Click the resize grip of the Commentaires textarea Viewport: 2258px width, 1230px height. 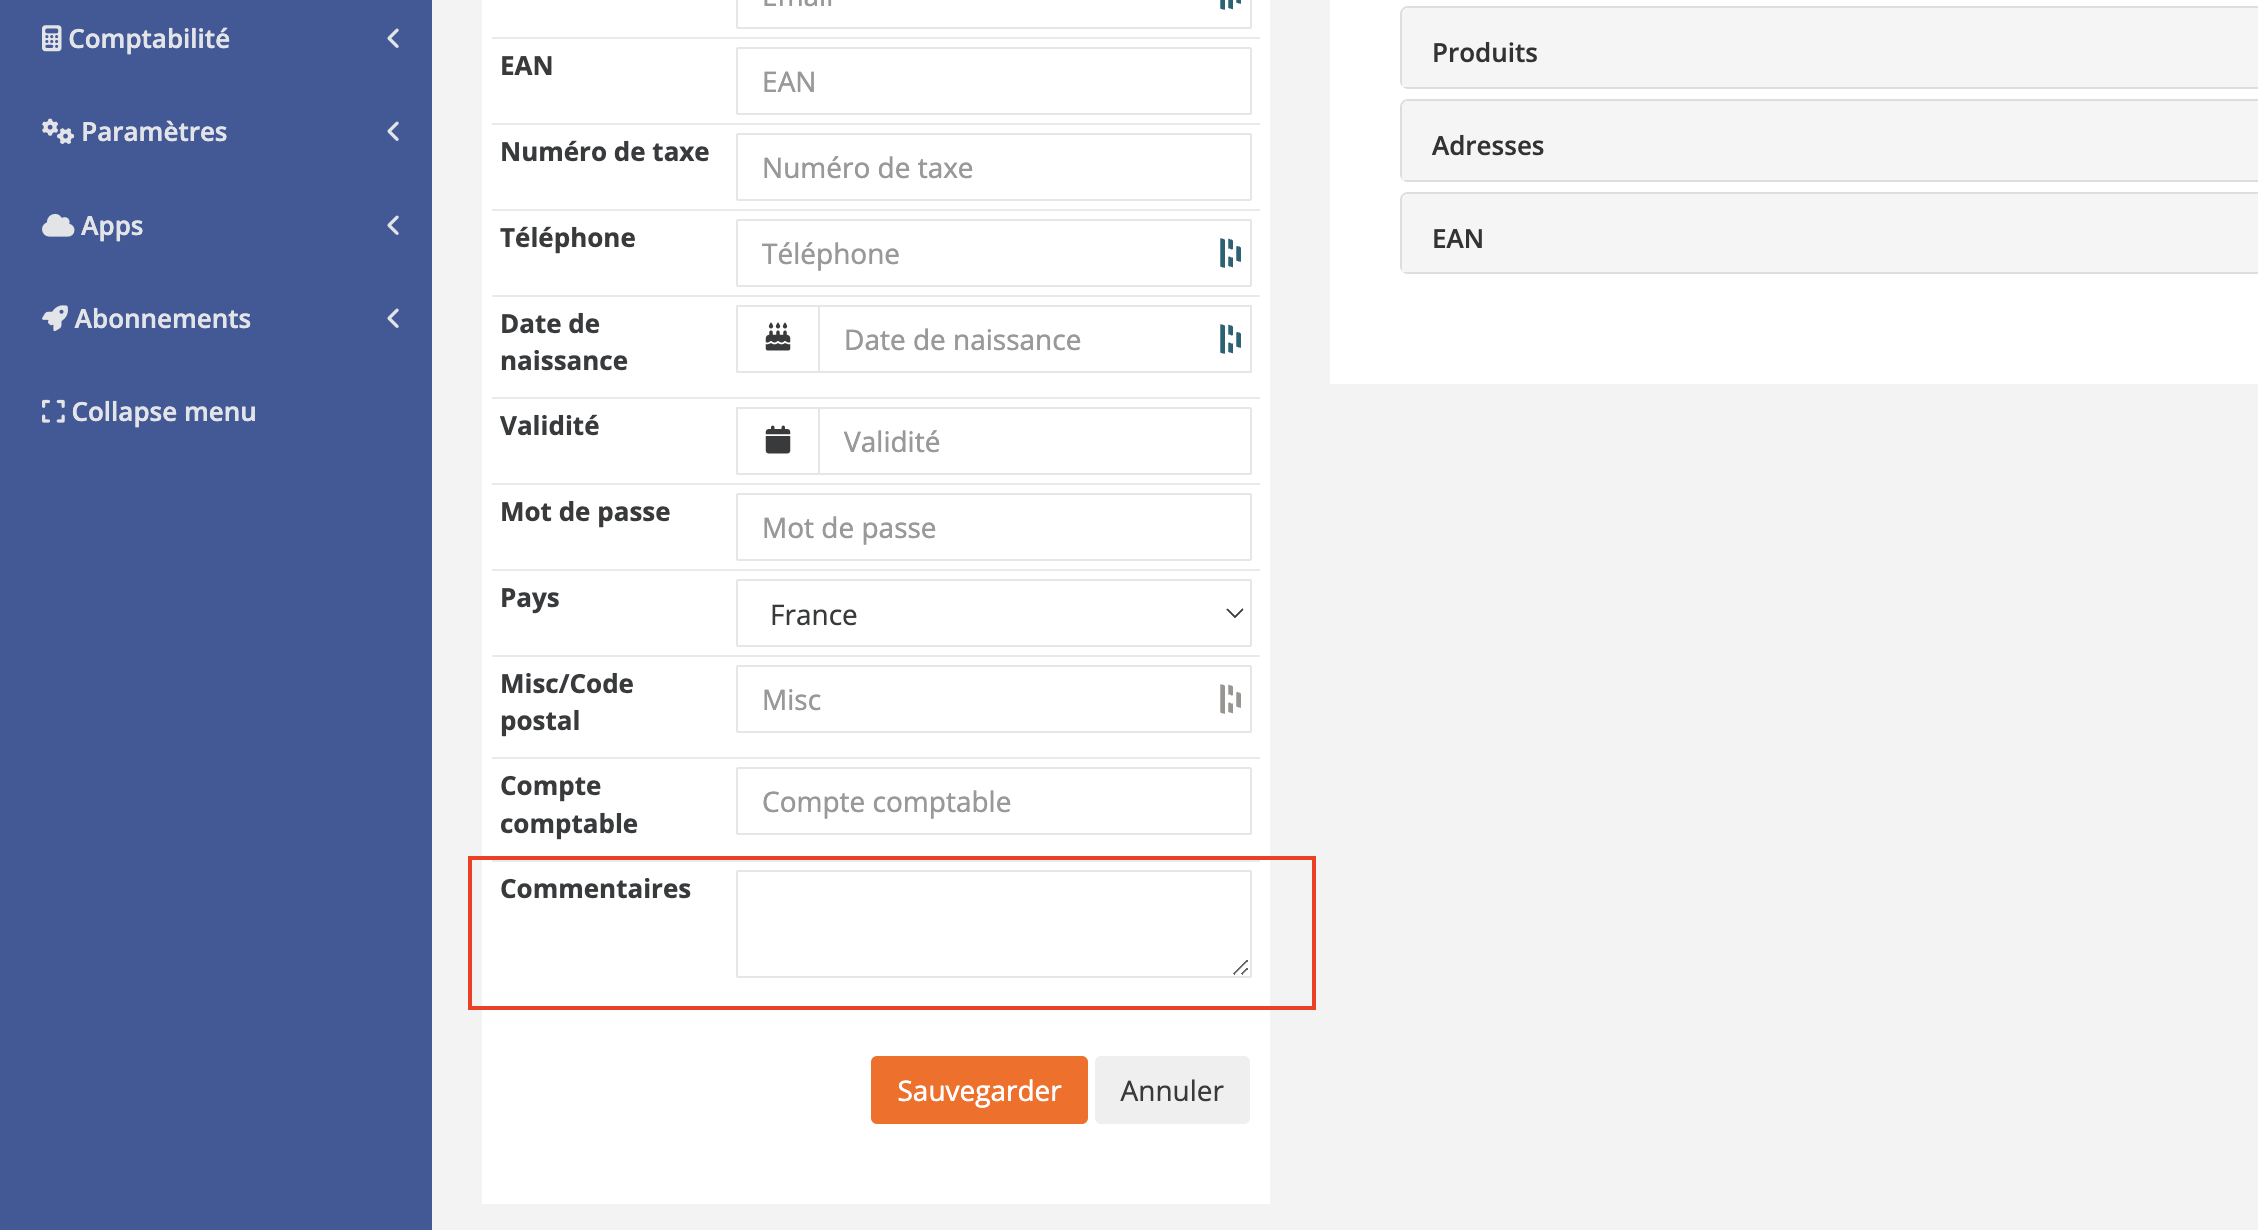pos(1242,968)
